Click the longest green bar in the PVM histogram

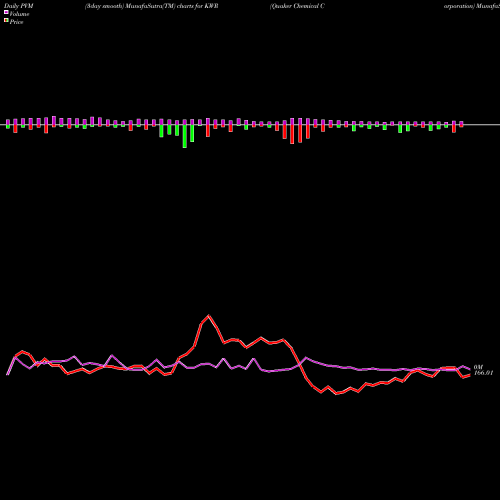[185, 136]
